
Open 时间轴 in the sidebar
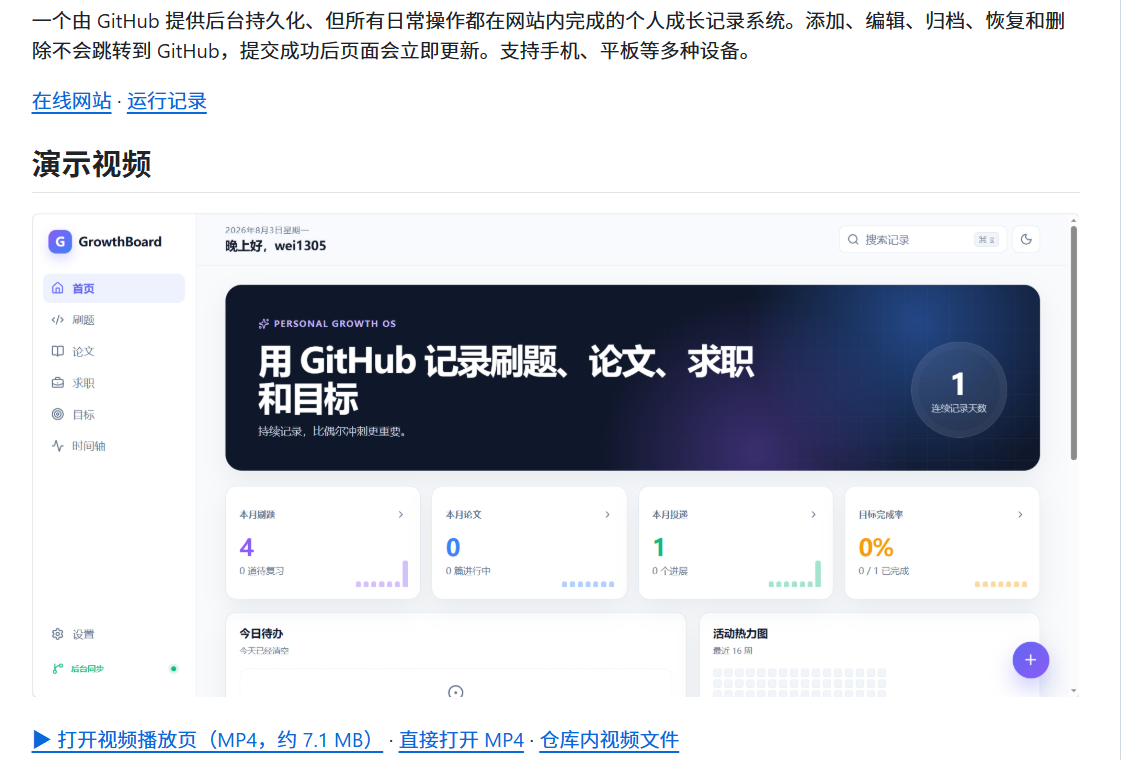coord(114,446)
